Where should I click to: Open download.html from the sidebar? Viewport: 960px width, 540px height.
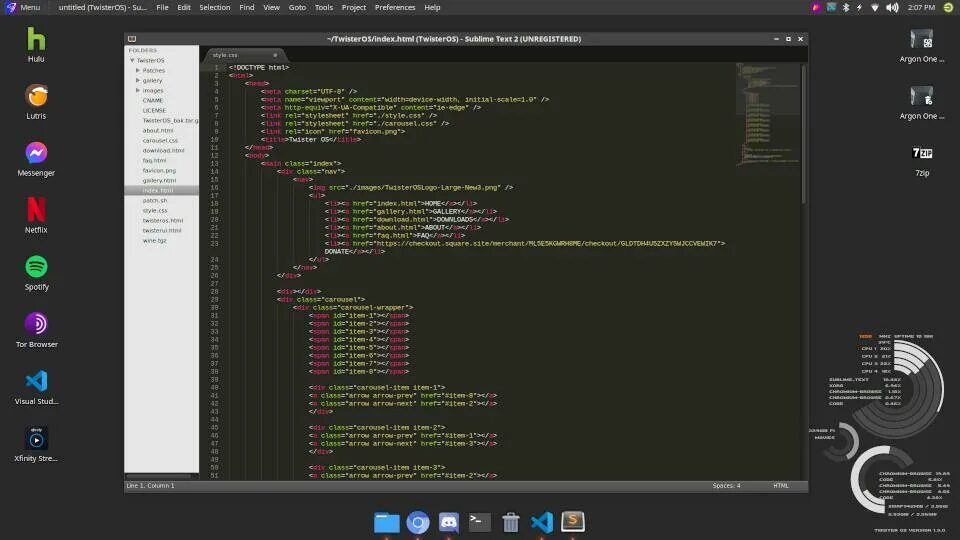coord(163,150)
